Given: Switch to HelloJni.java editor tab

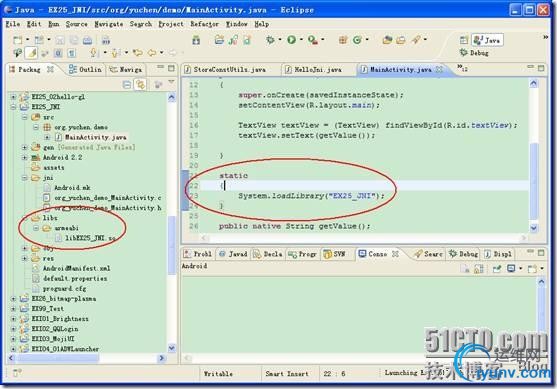Looking at the screenshot, I should point(318,69).
